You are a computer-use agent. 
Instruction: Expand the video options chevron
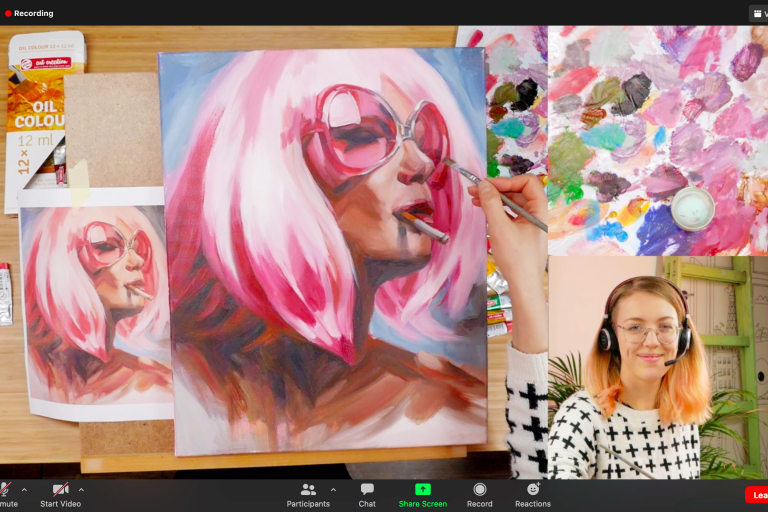pyautogui.click(x=81, y=489)
